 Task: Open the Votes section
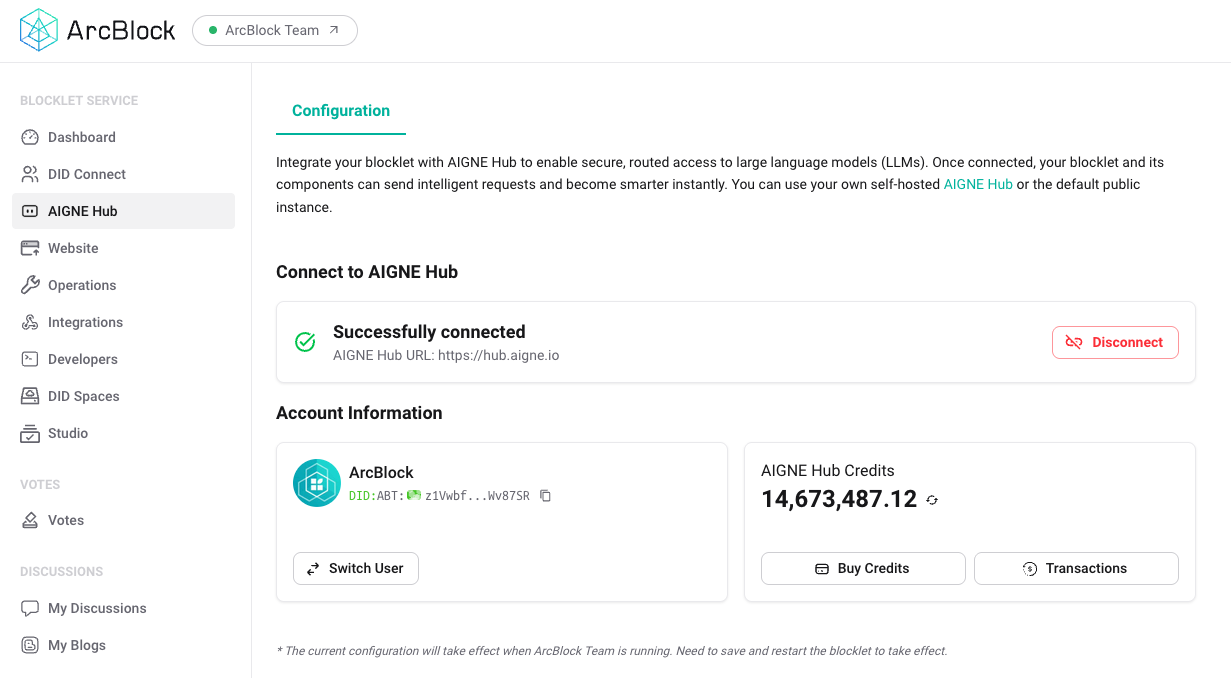click(66, 520)
